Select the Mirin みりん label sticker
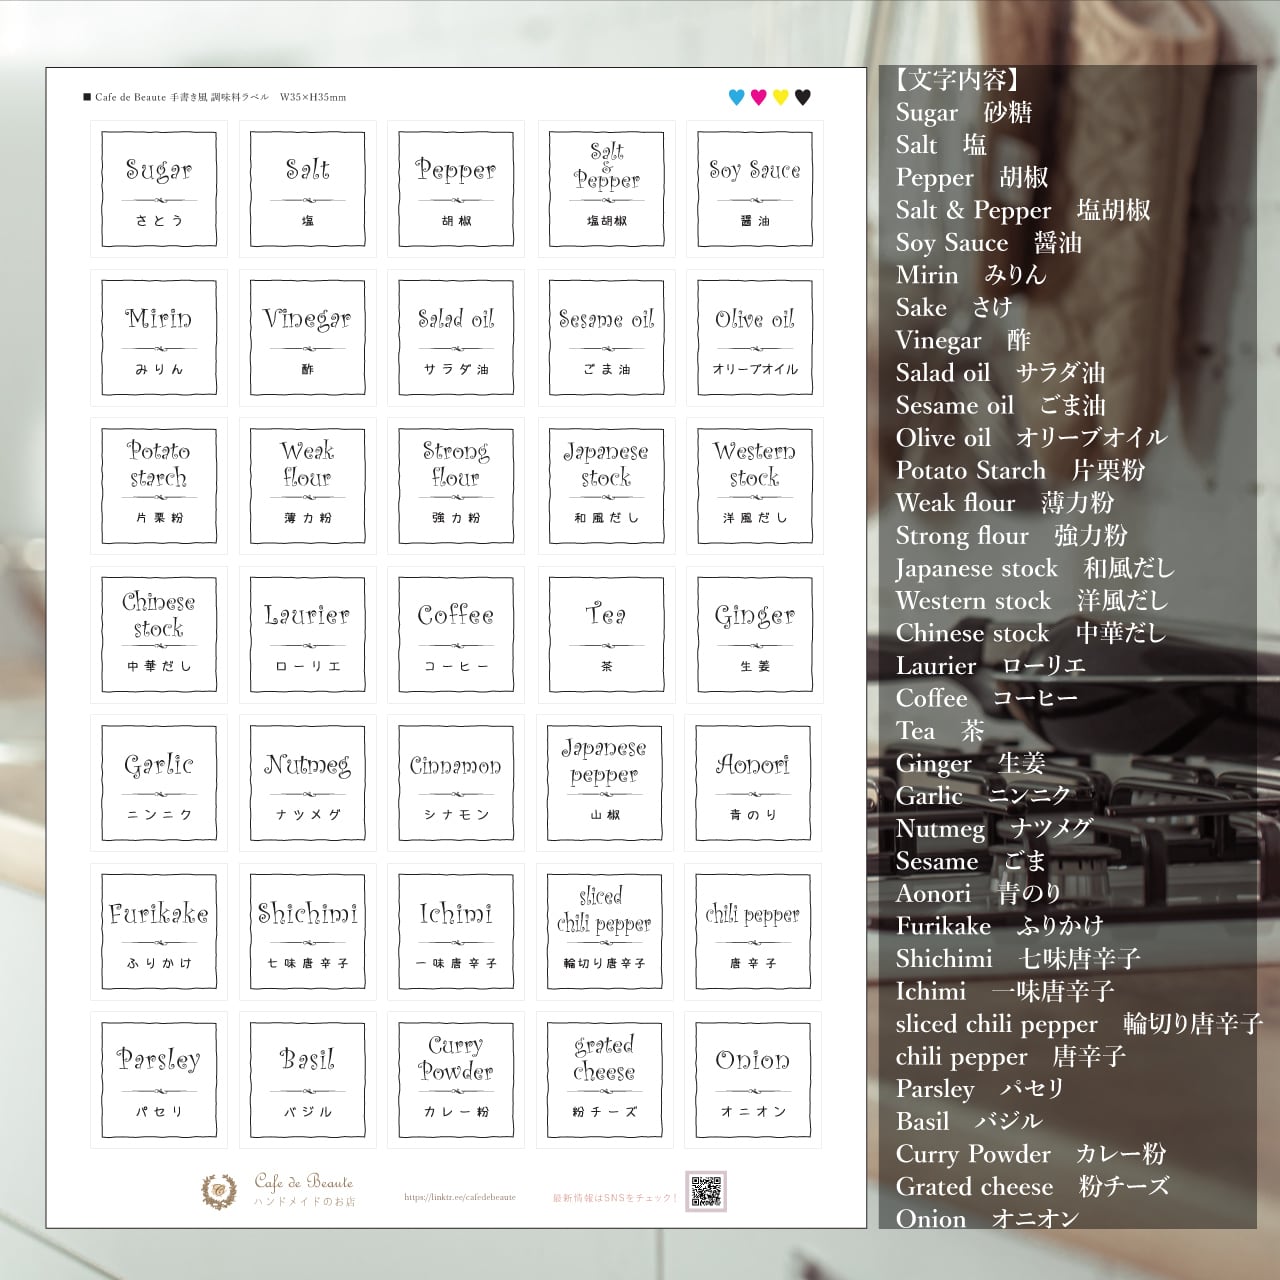The height and width of the screenshot is (1280, 1280). pyautogui.click(x=159, y=338)
